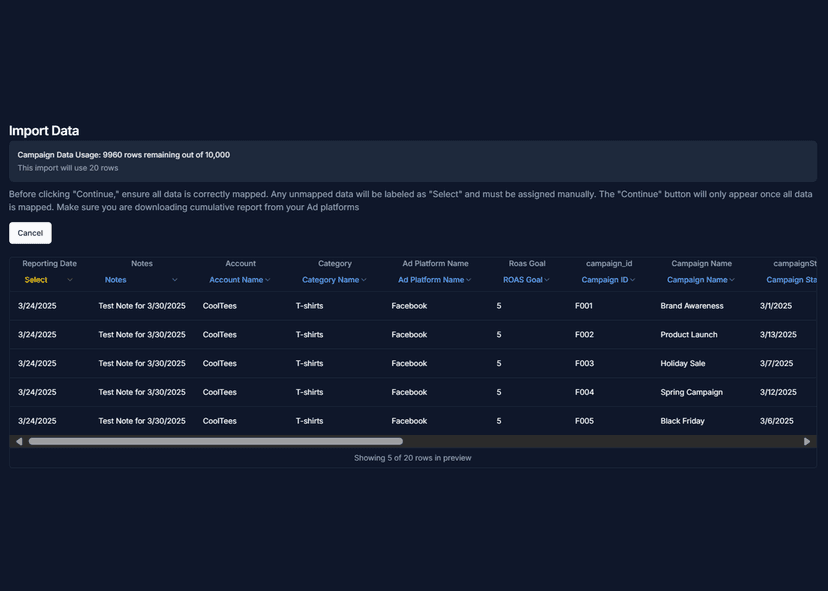Select campaign ID cell F005
The width and height of the screenshot is (828, 591).
click(x=584, y=421)
